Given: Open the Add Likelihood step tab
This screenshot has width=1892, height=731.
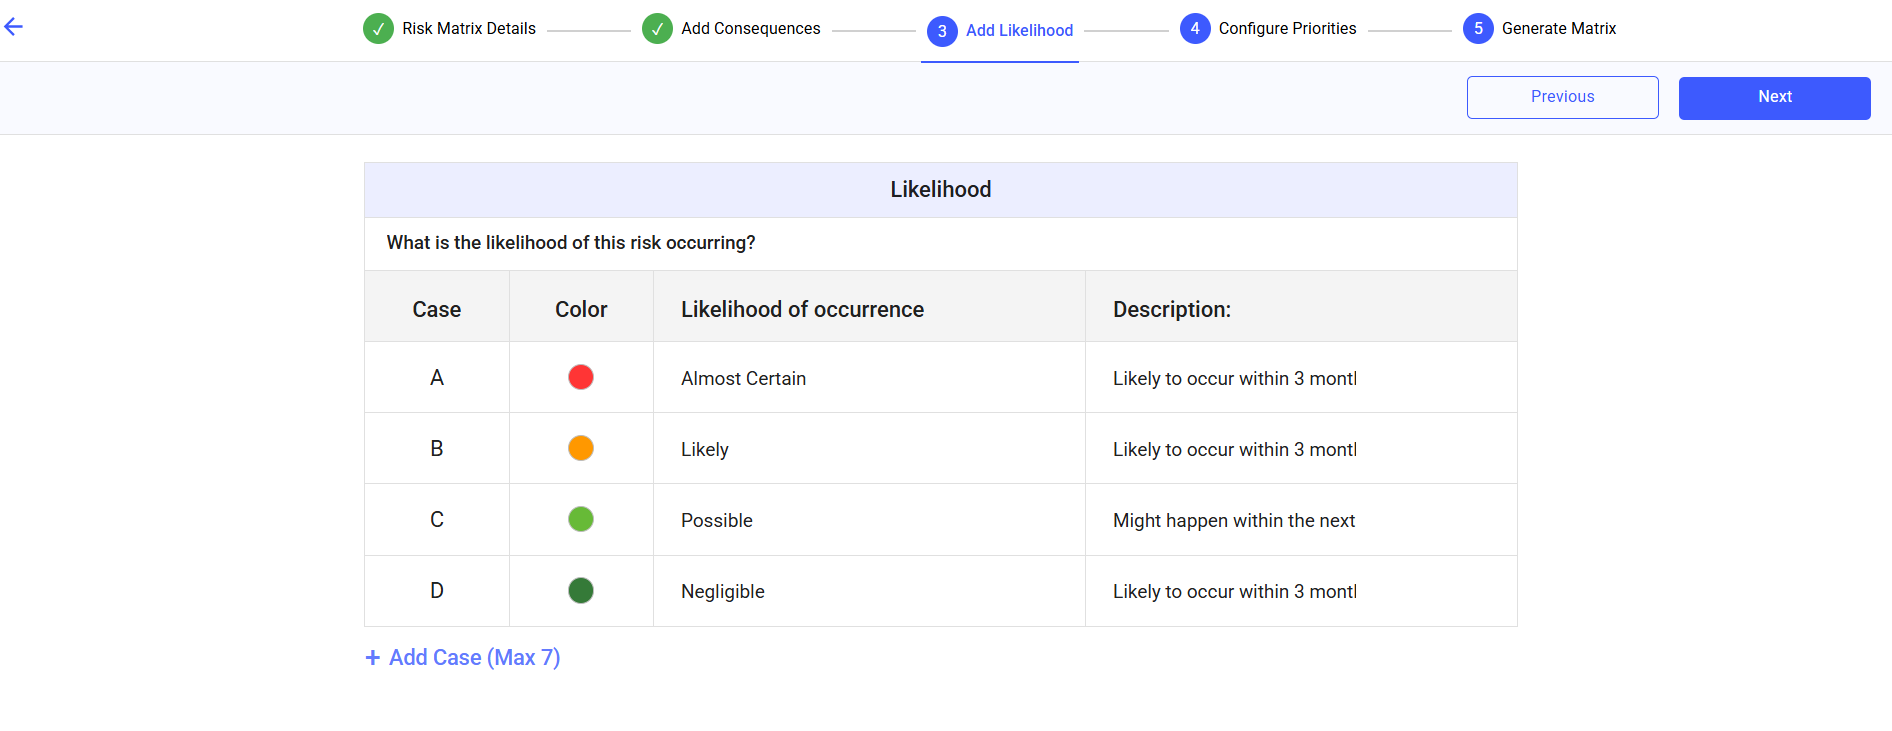Looking at the screenshot, I should [x=1019, y=31].
